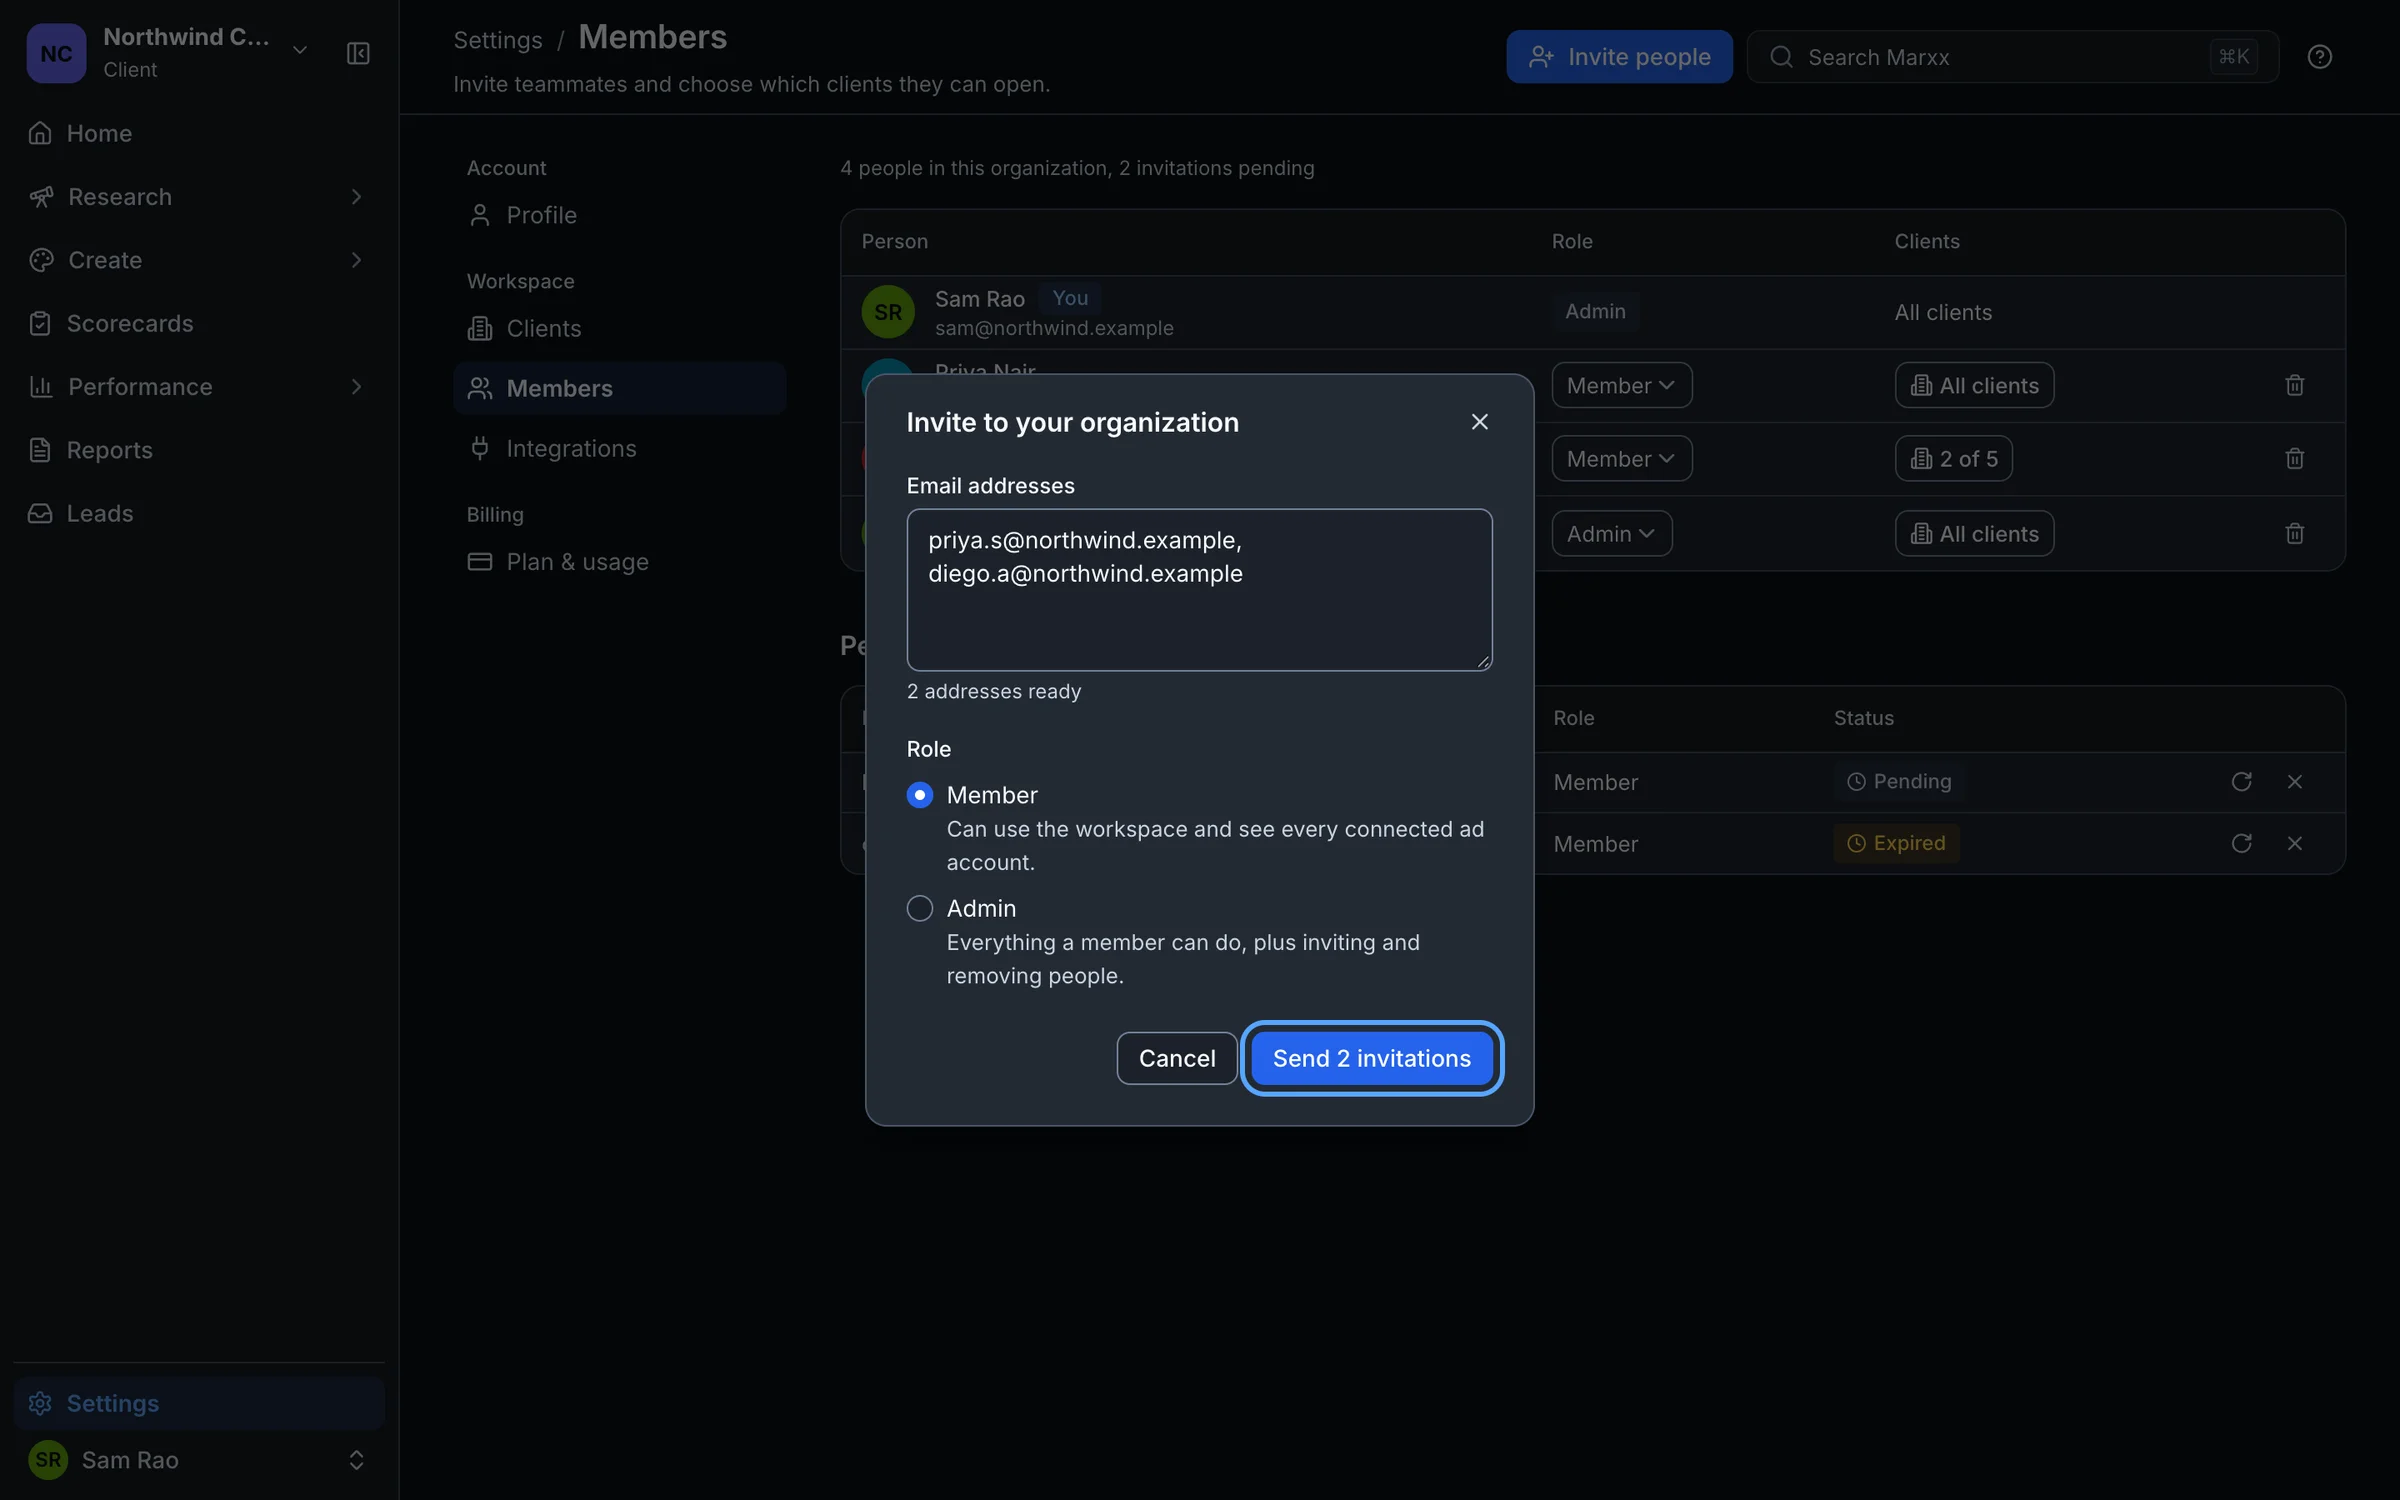Resend the Expired invitation refresh icon
The height and width of the screenshot is (1500, 2400).
[x=2241, y=844]
